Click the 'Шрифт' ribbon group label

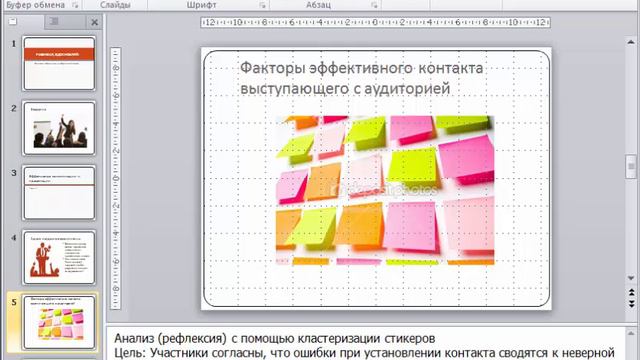[202, 5]
